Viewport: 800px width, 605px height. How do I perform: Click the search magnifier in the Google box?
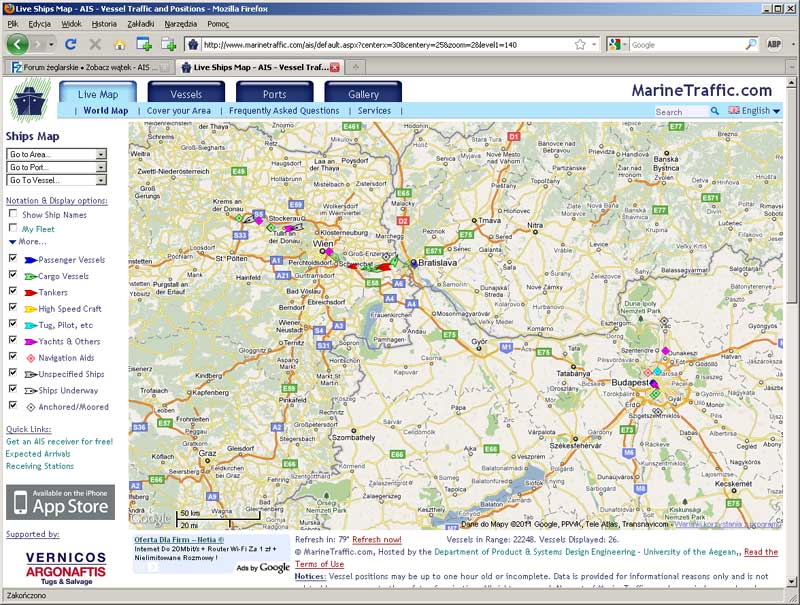(751, 44)
